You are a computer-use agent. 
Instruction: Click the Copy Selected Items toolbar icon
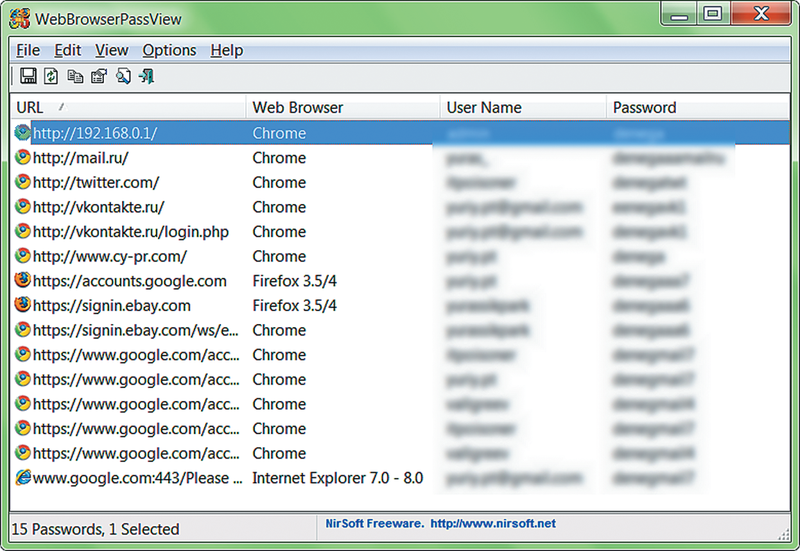[75, 76]
